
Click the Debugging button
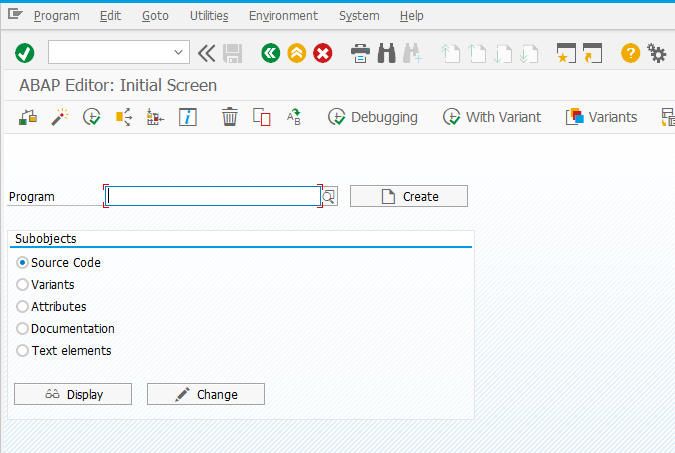point(373,117)
